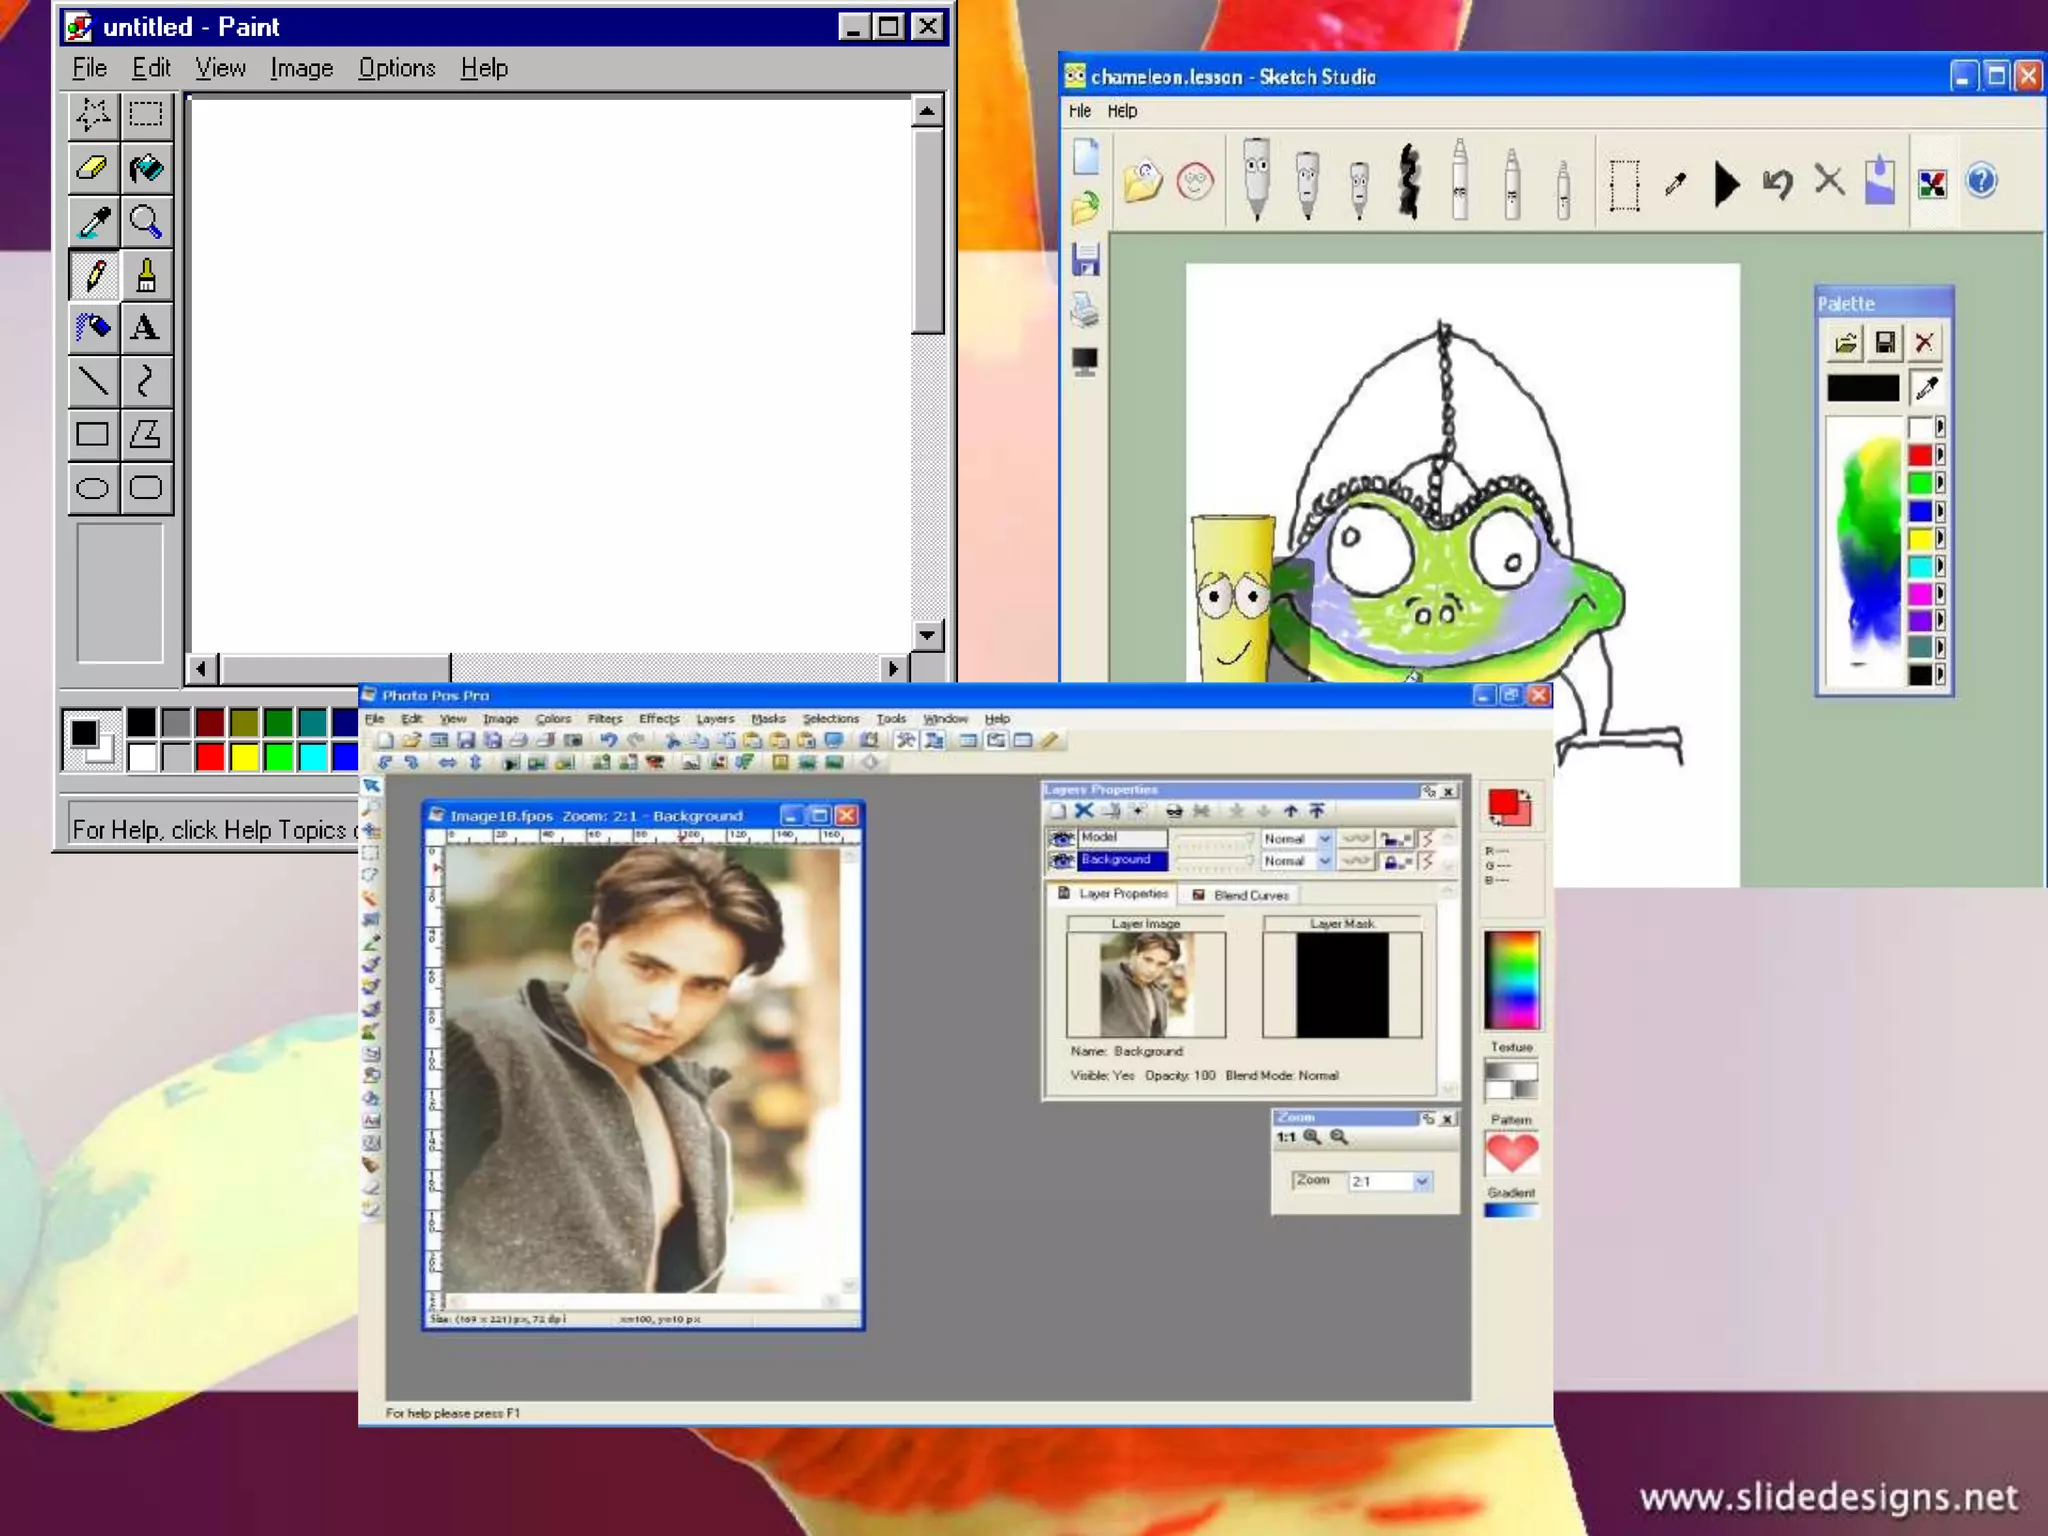Toggle Background layer visibility eye
The width and height of the screenshot is (2048, 1536).
(1061, 861)
